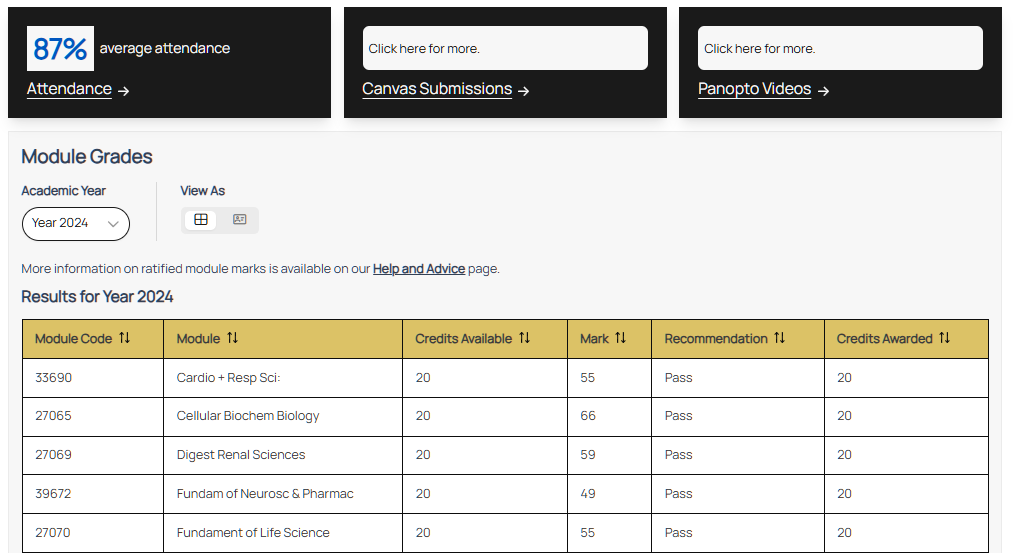This screenshot has height=553, width=1013.
Task: Click sort arrows next to Module header
Action: (x=232, y=338)
